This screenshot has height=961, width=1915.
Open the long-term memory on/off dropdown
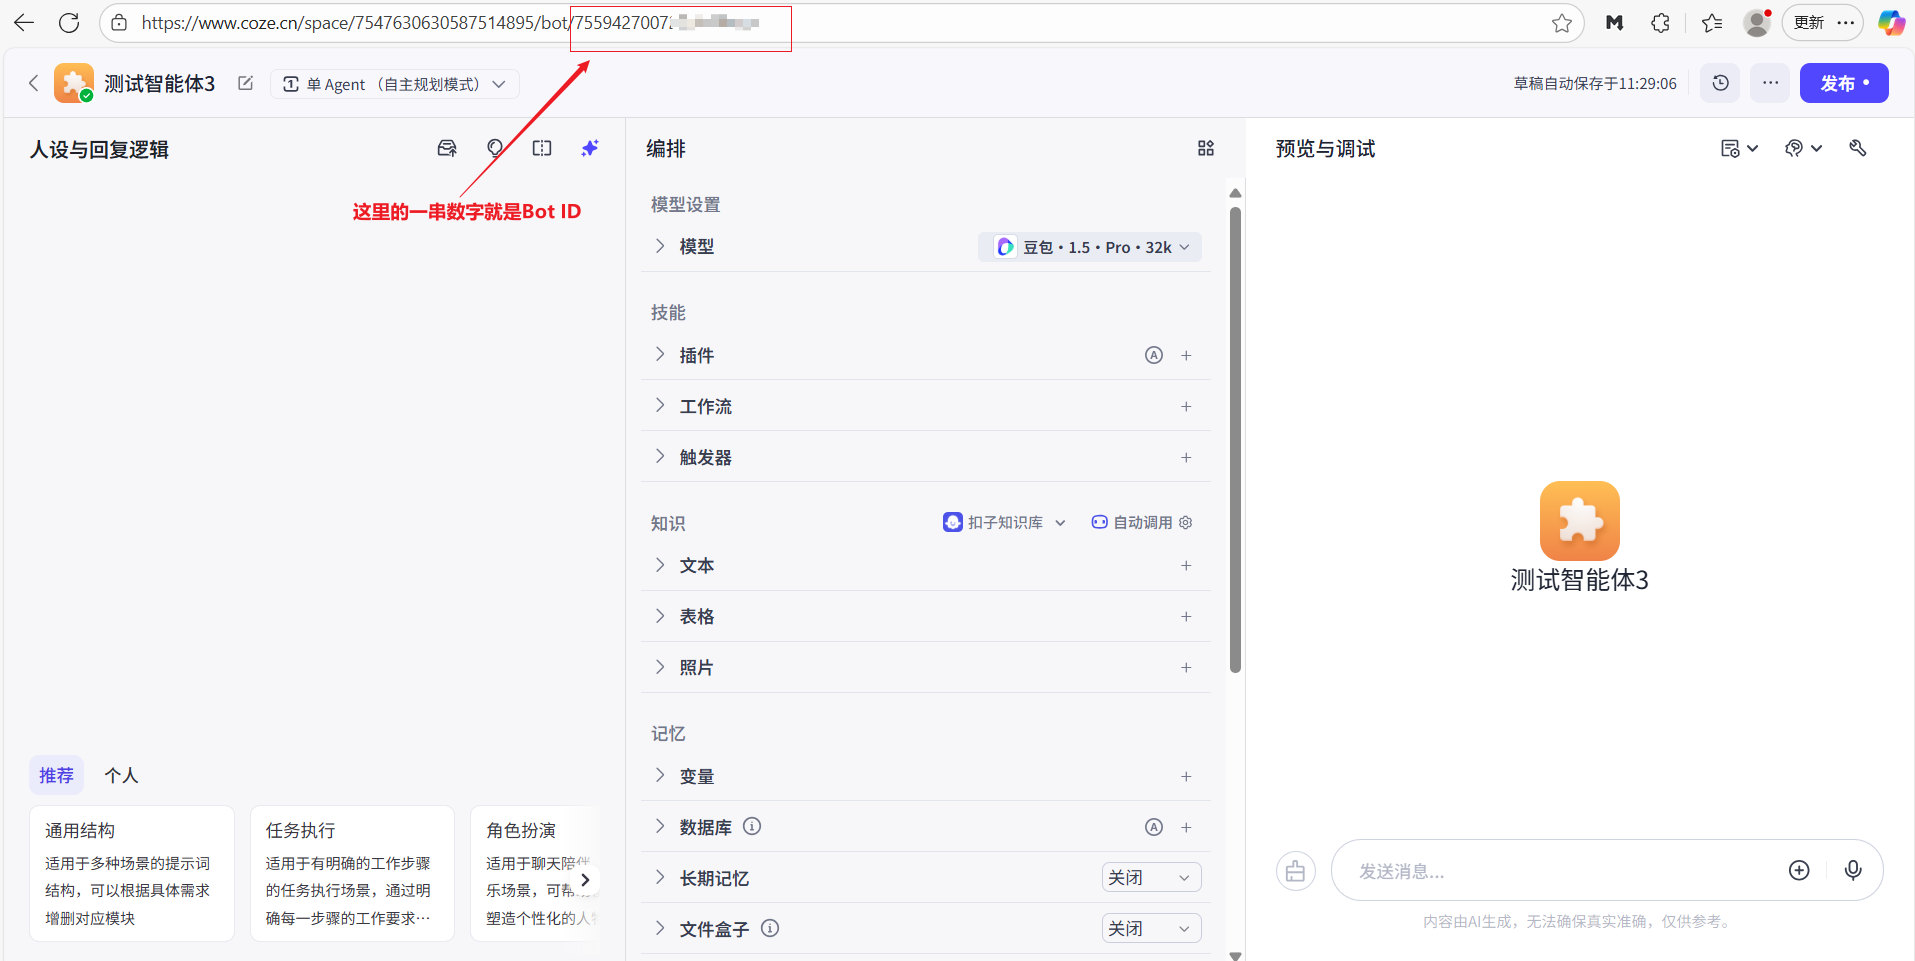[1150, 878]
